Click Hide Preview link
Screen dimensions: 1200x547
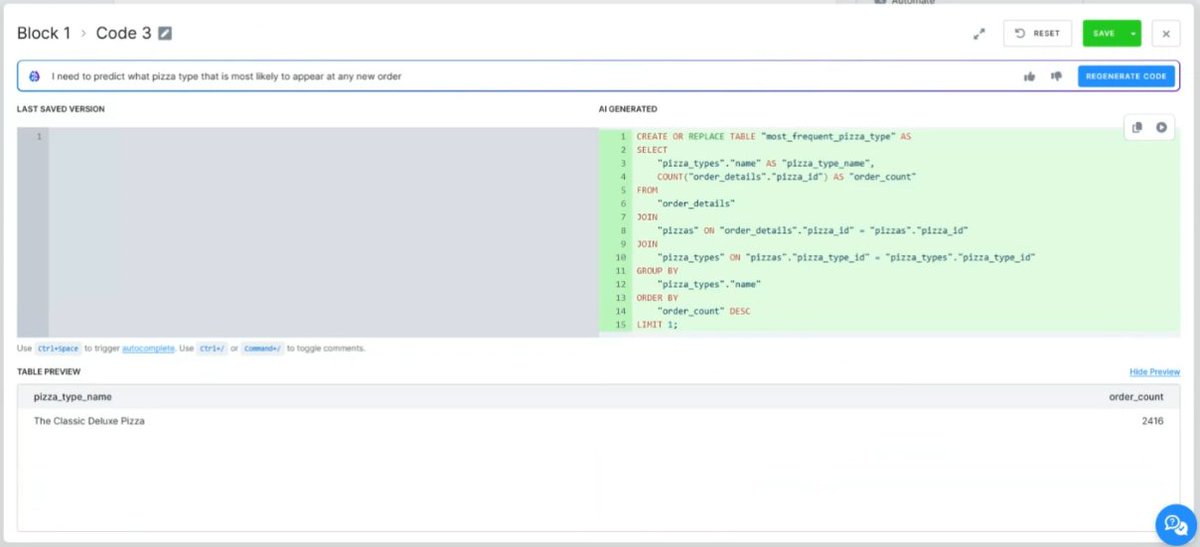1155,372
